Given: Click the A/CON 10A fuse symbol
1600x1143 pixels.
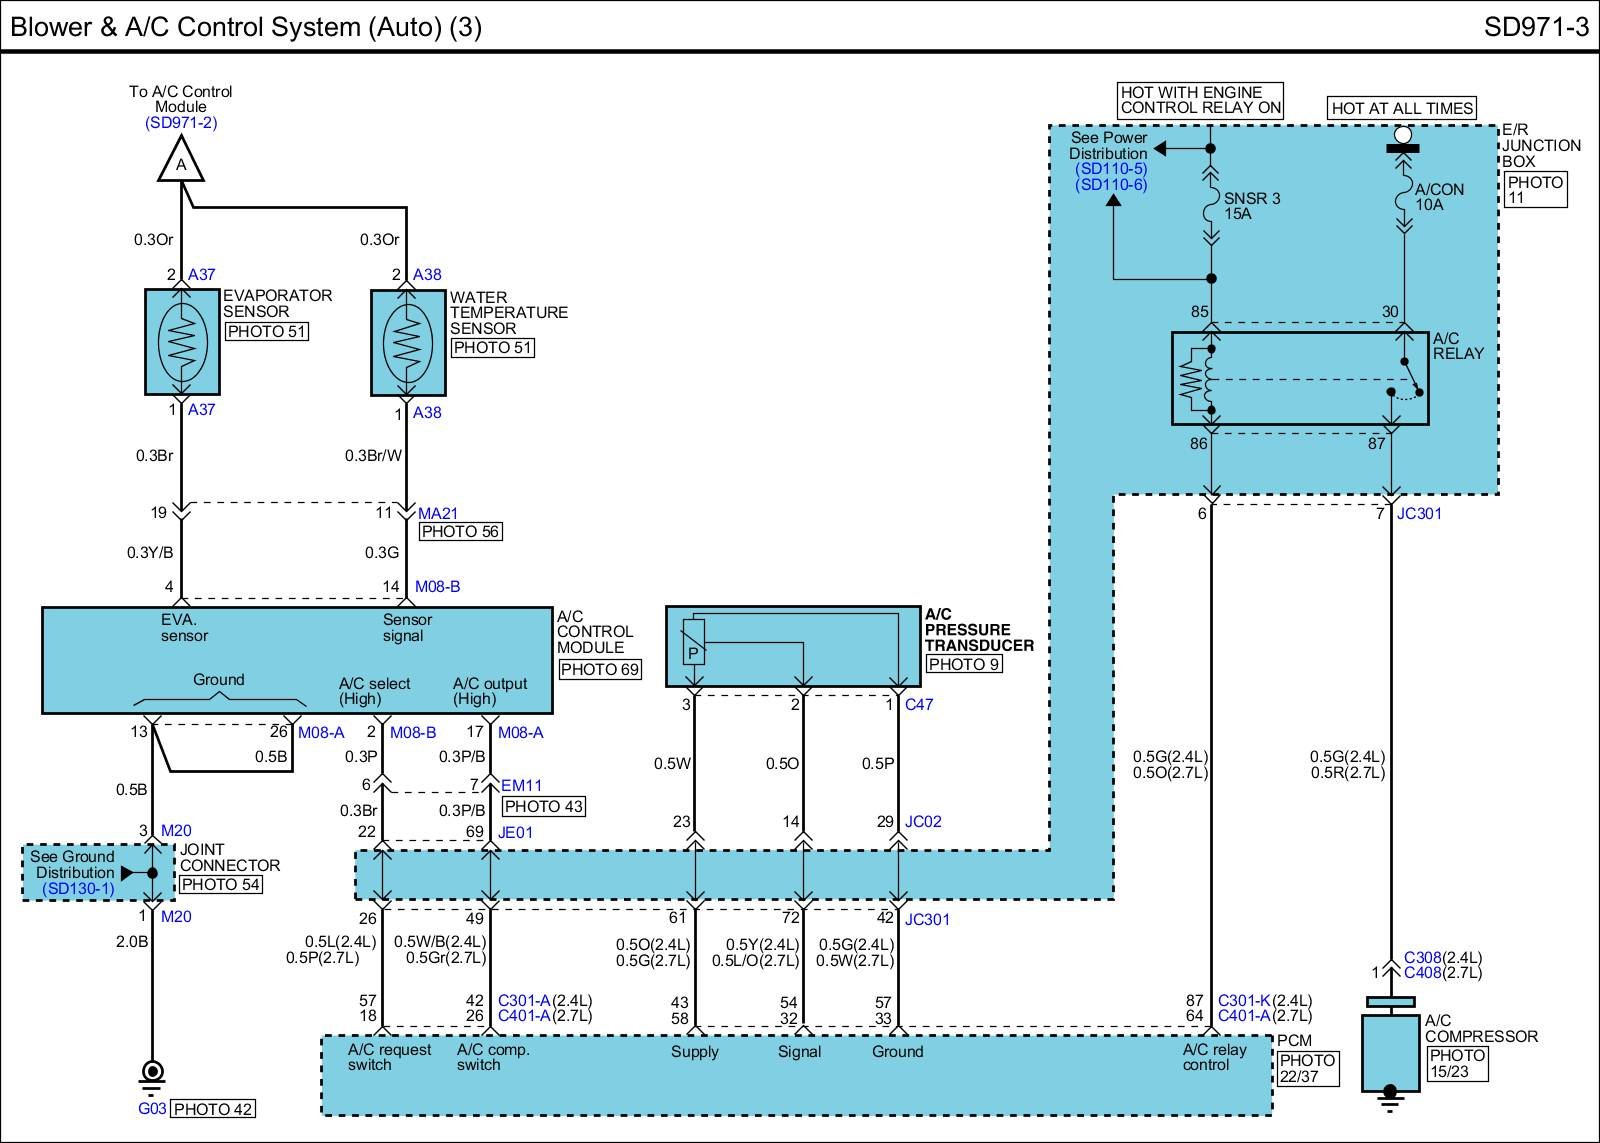Looking at the screenshot, I should [1403, 198].
